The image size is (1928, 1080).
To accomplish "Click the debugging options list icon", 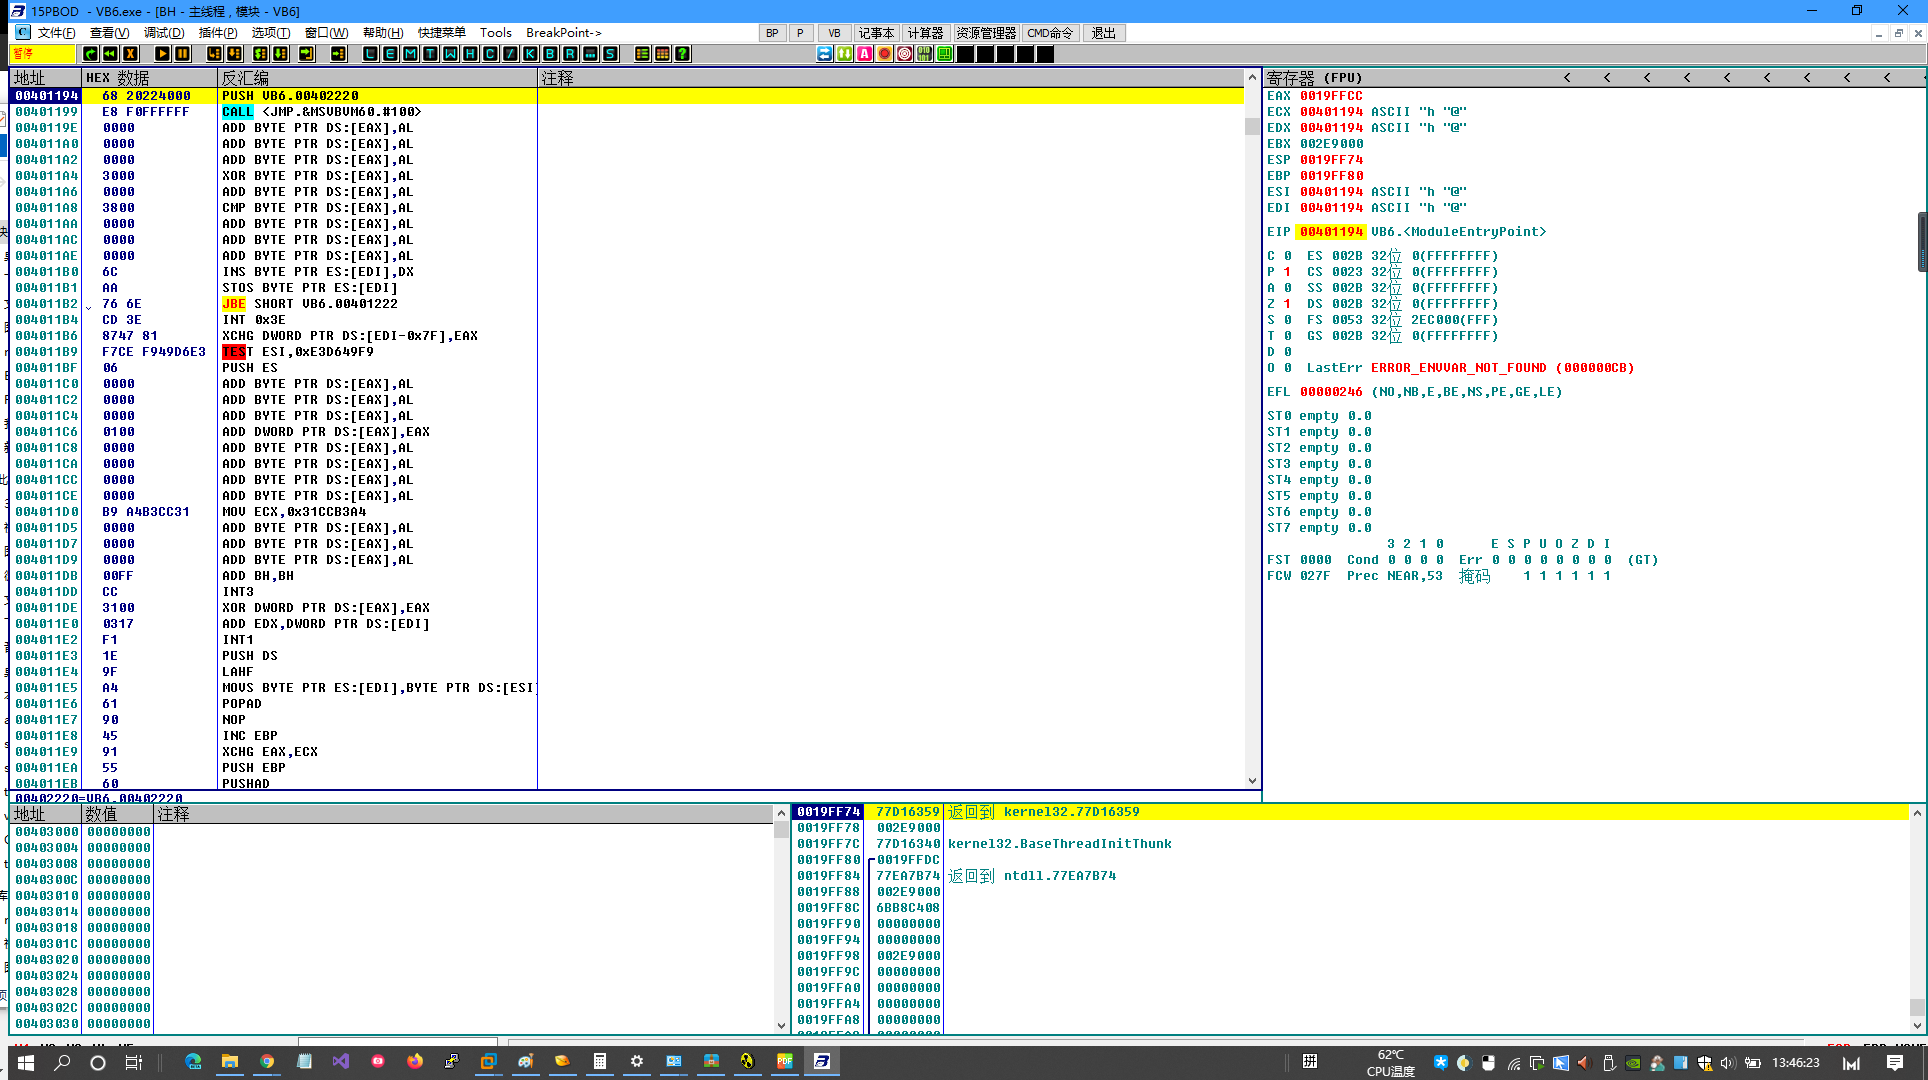I will point(642,54).
